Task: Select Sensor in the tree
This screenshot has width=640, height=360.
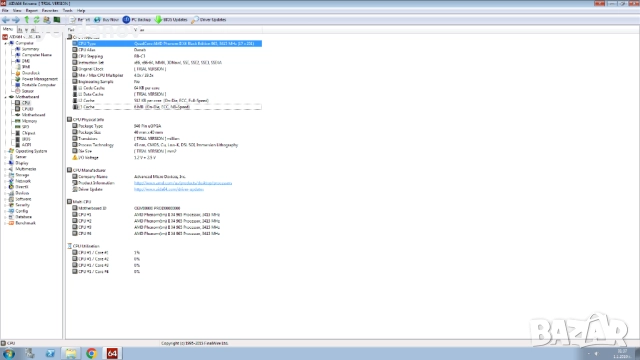Action: (27, 91)
